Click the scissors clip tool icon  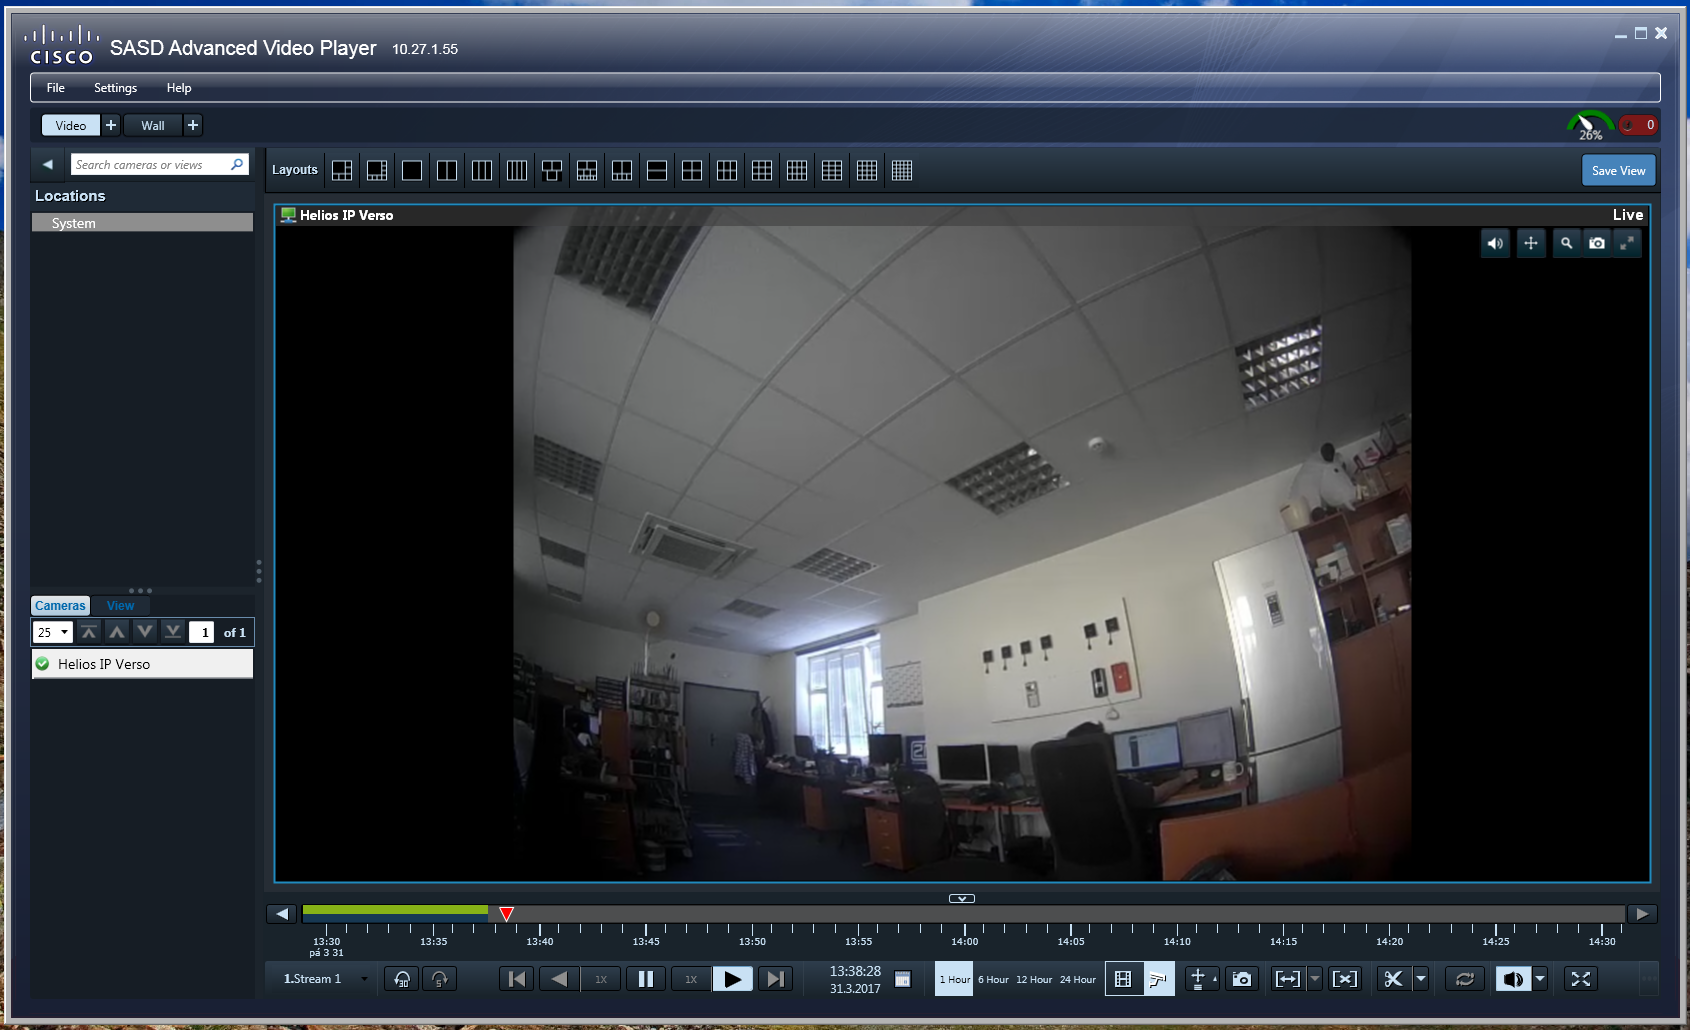(x=1393, y=979)
